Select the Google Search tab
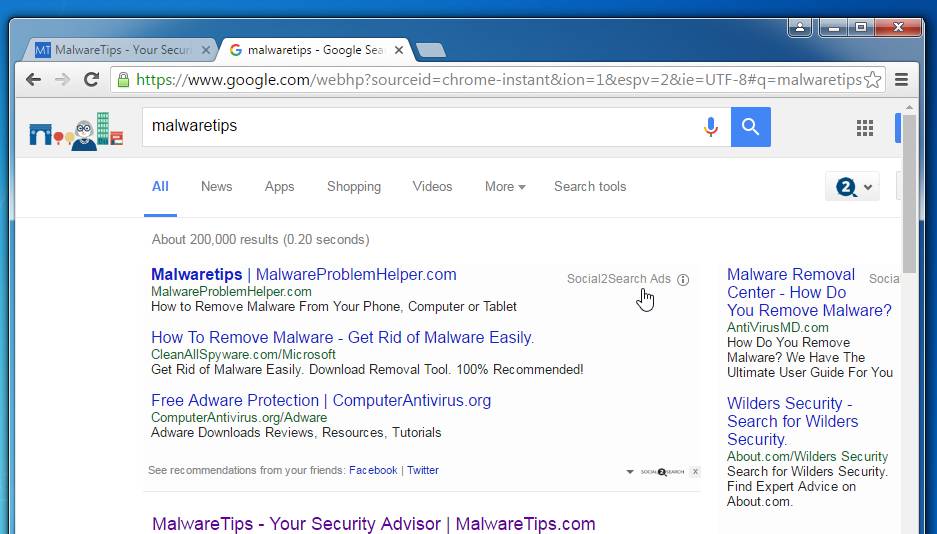The image size is (937, 534). pos(314,50)
